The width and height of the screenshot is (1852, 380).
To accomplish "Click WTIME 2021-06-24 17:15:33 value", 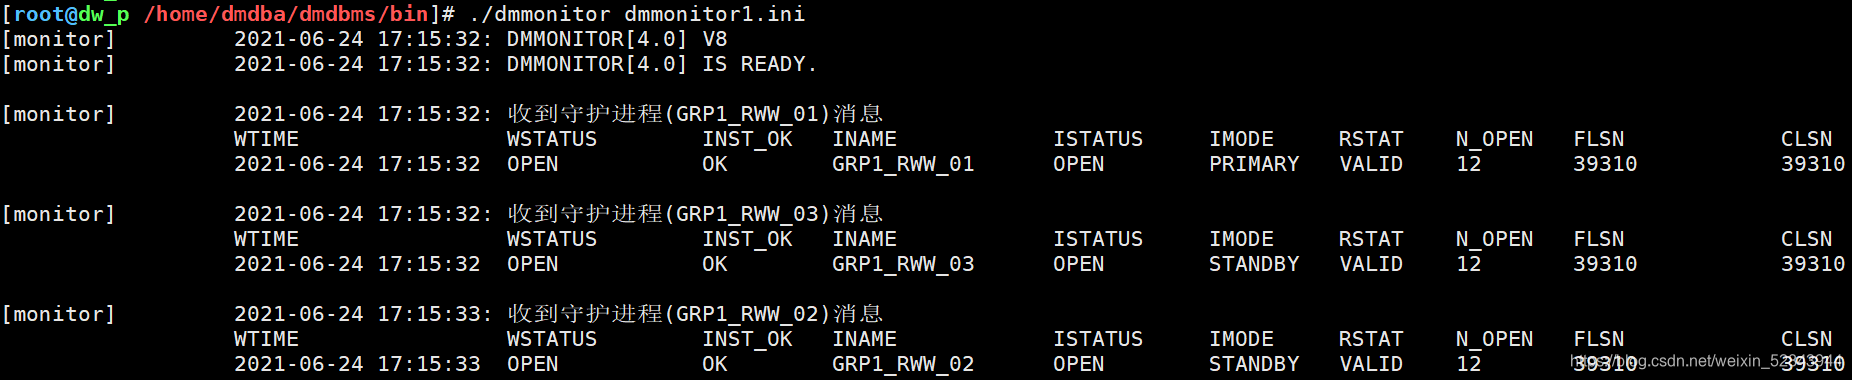I will [x=357, y=364].
